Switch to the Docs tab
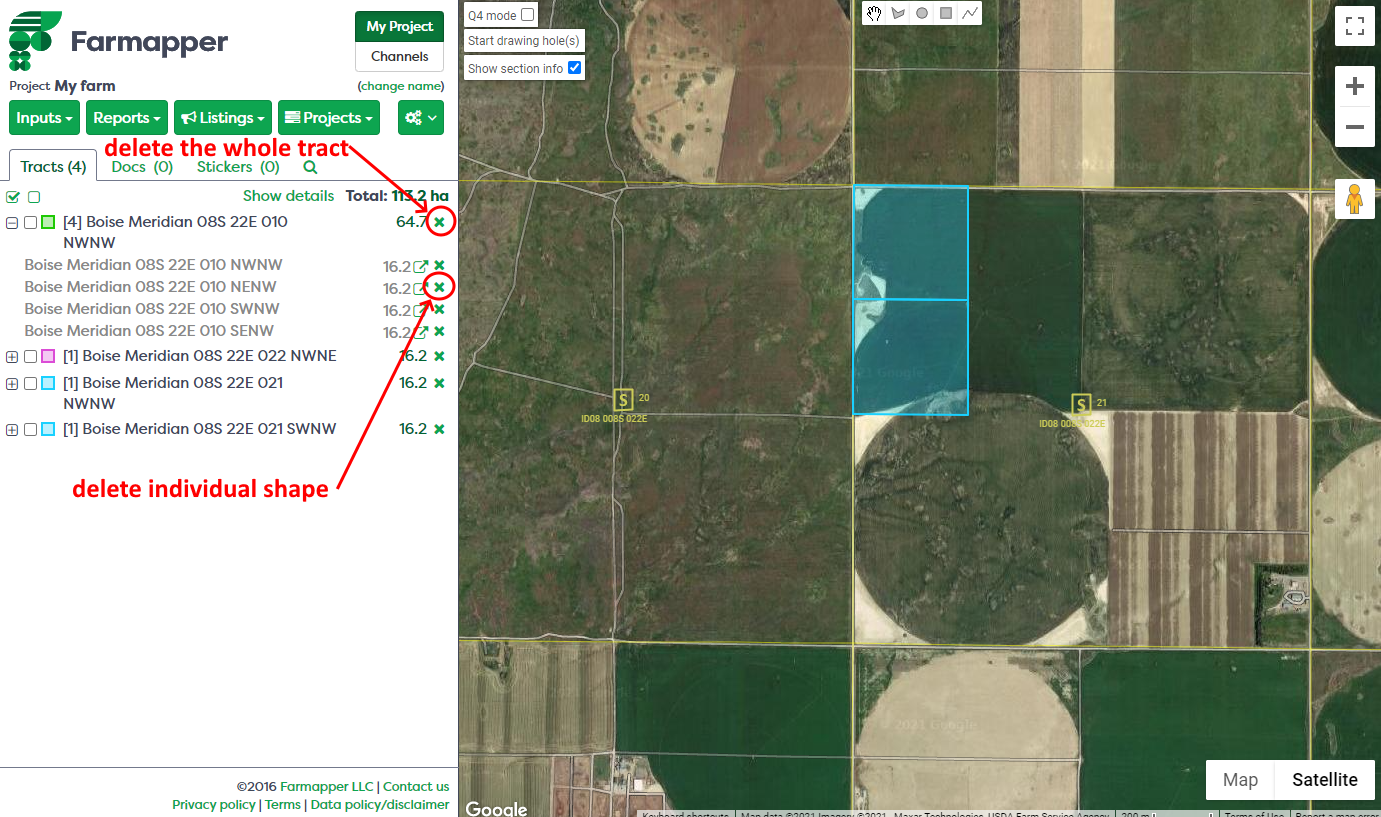Image resolution: width=1381 pixels, height=817 pixels. (x=142, y=167)
